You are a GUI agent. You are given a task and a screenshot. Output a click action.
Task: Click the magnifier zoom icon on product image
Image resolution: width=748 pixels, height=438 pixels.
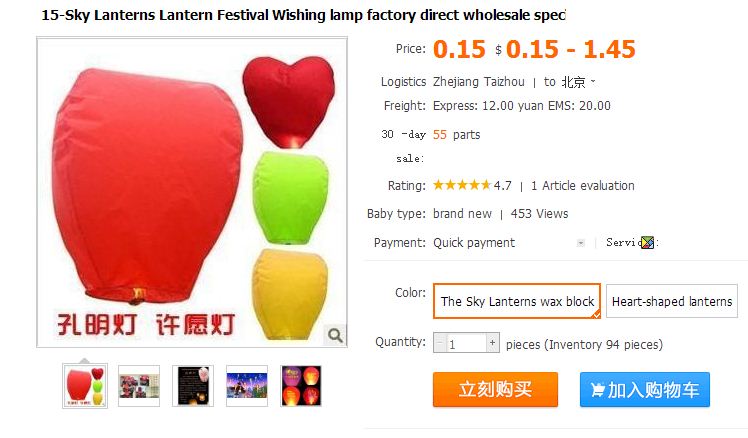tap(335, 335)
